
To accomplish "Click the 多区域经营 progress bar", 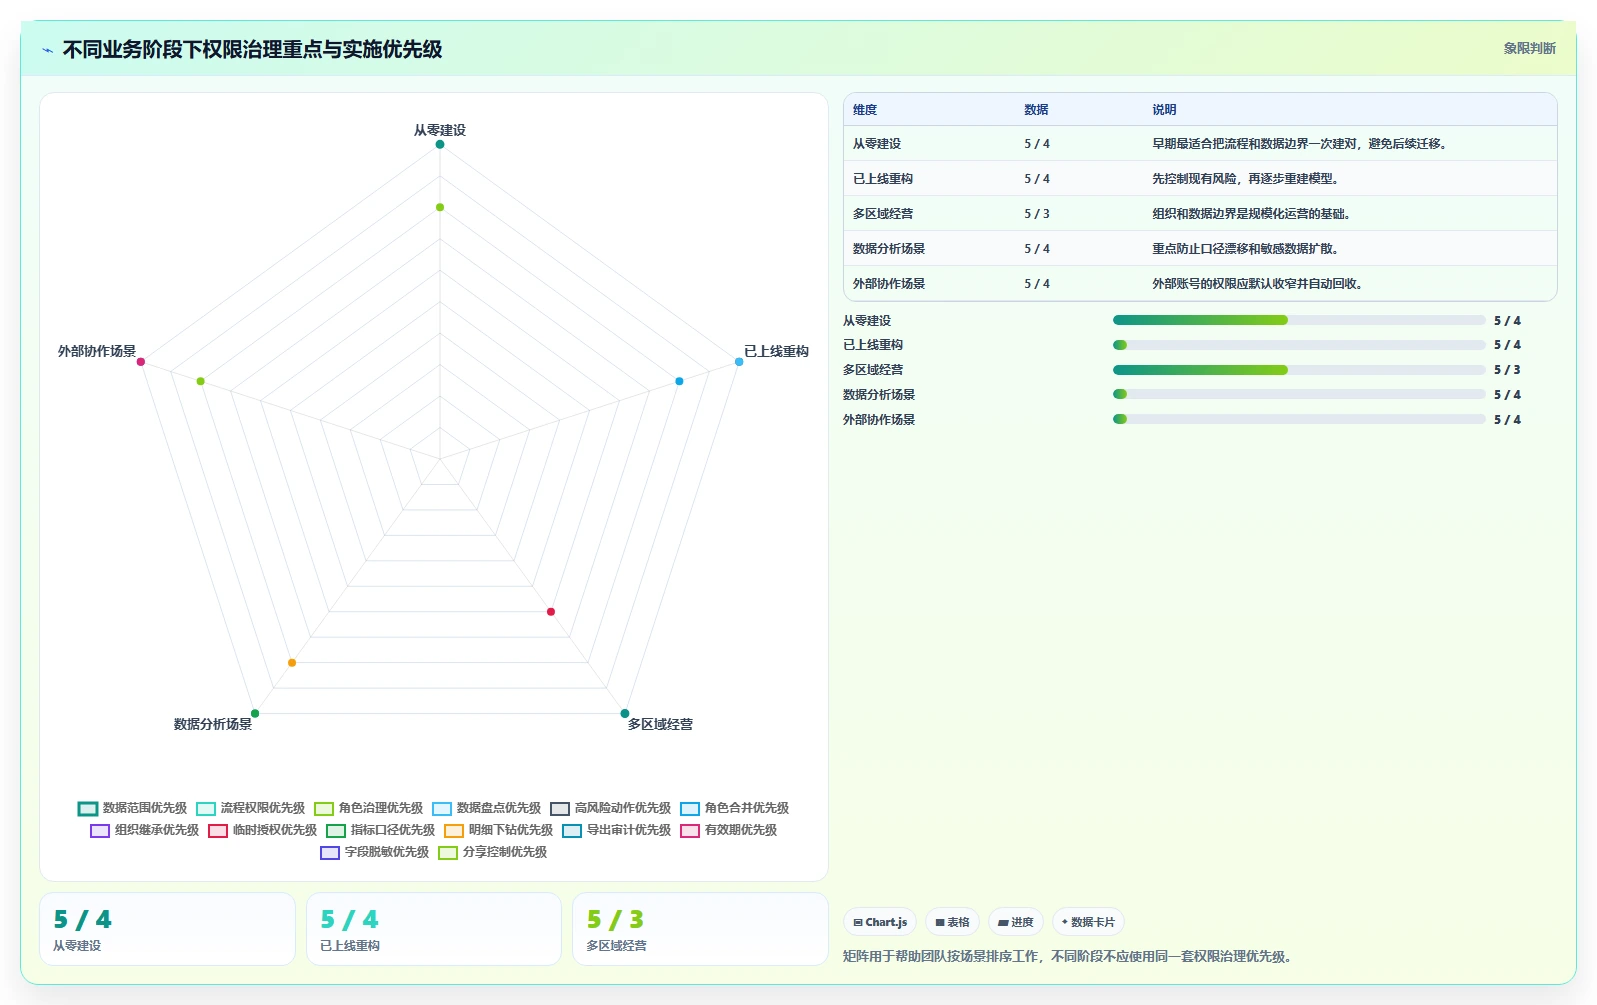I will tap(1299, 370).
